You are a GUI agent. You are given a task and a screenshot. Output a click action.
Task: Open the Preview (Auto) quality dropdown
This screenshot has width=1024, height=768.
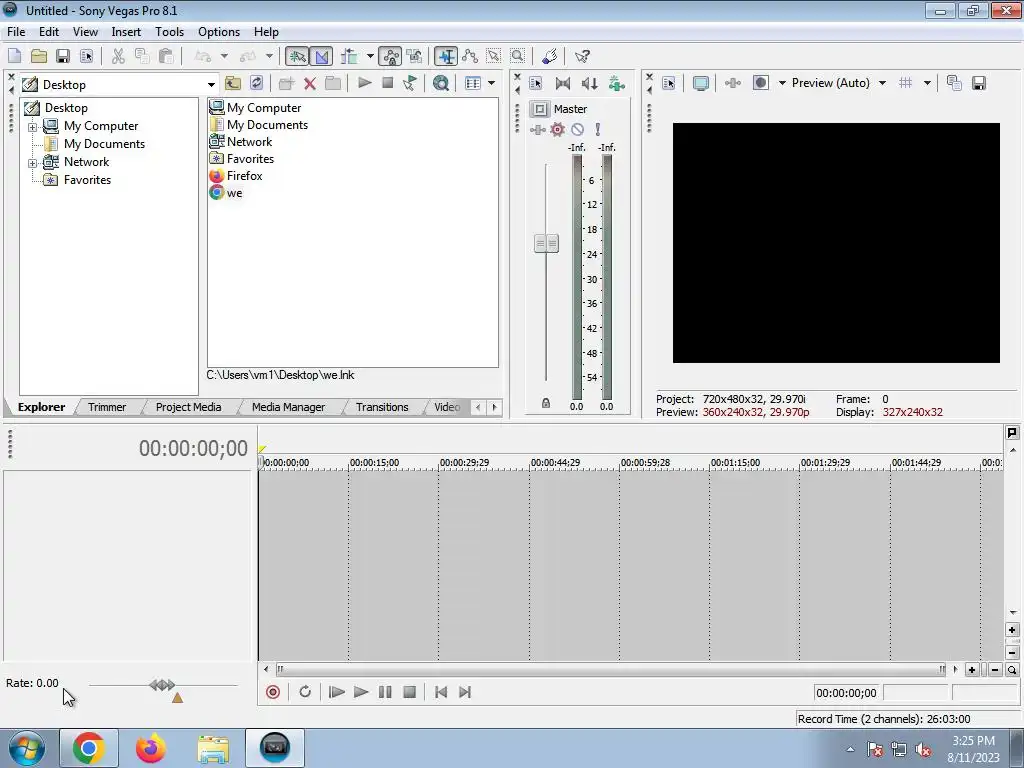(x=882, y=83)
